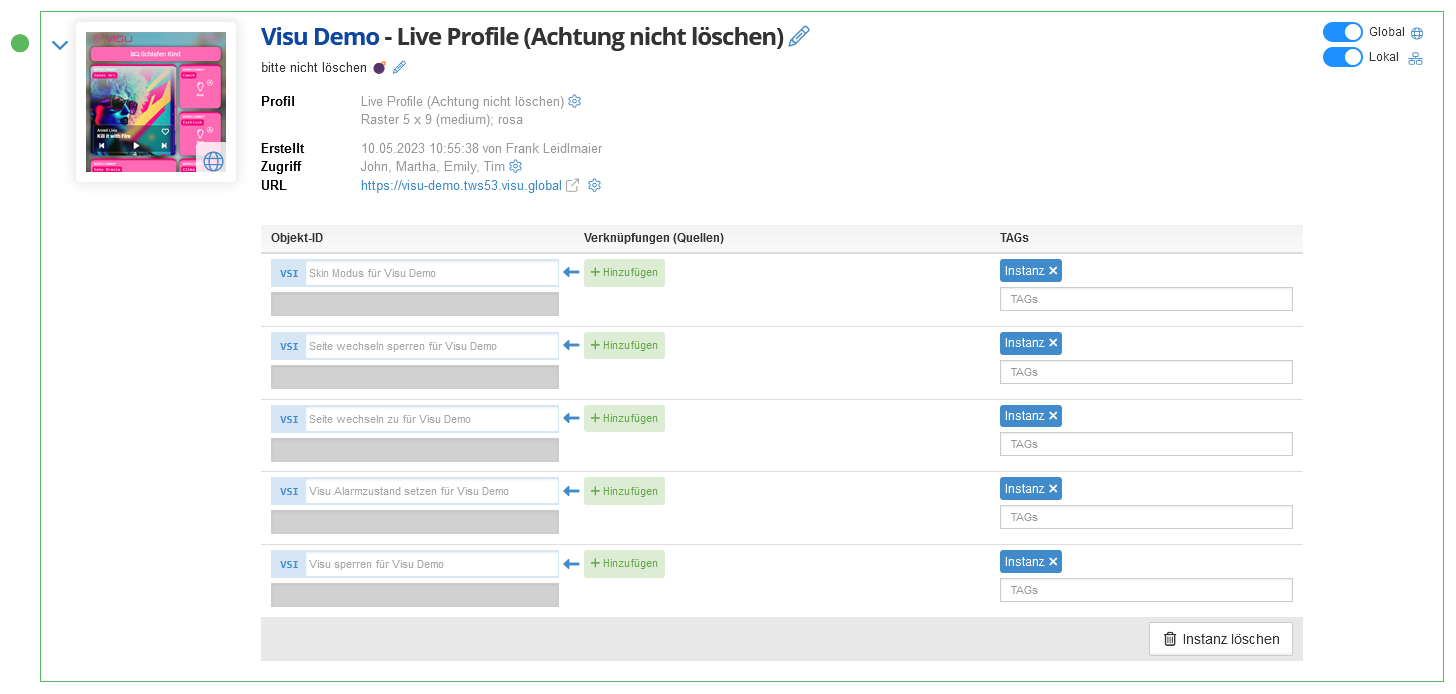This screenshot has width=1456, height=694.
Task: Add link via Hinzufügen for Visu sperren
Action: (624, 564)
